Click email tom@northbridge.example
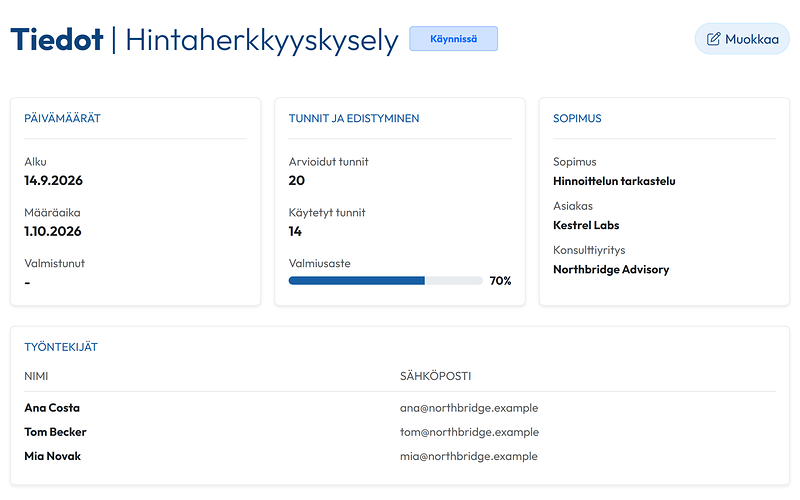The image size is (800, 500). tap(469, 432)
